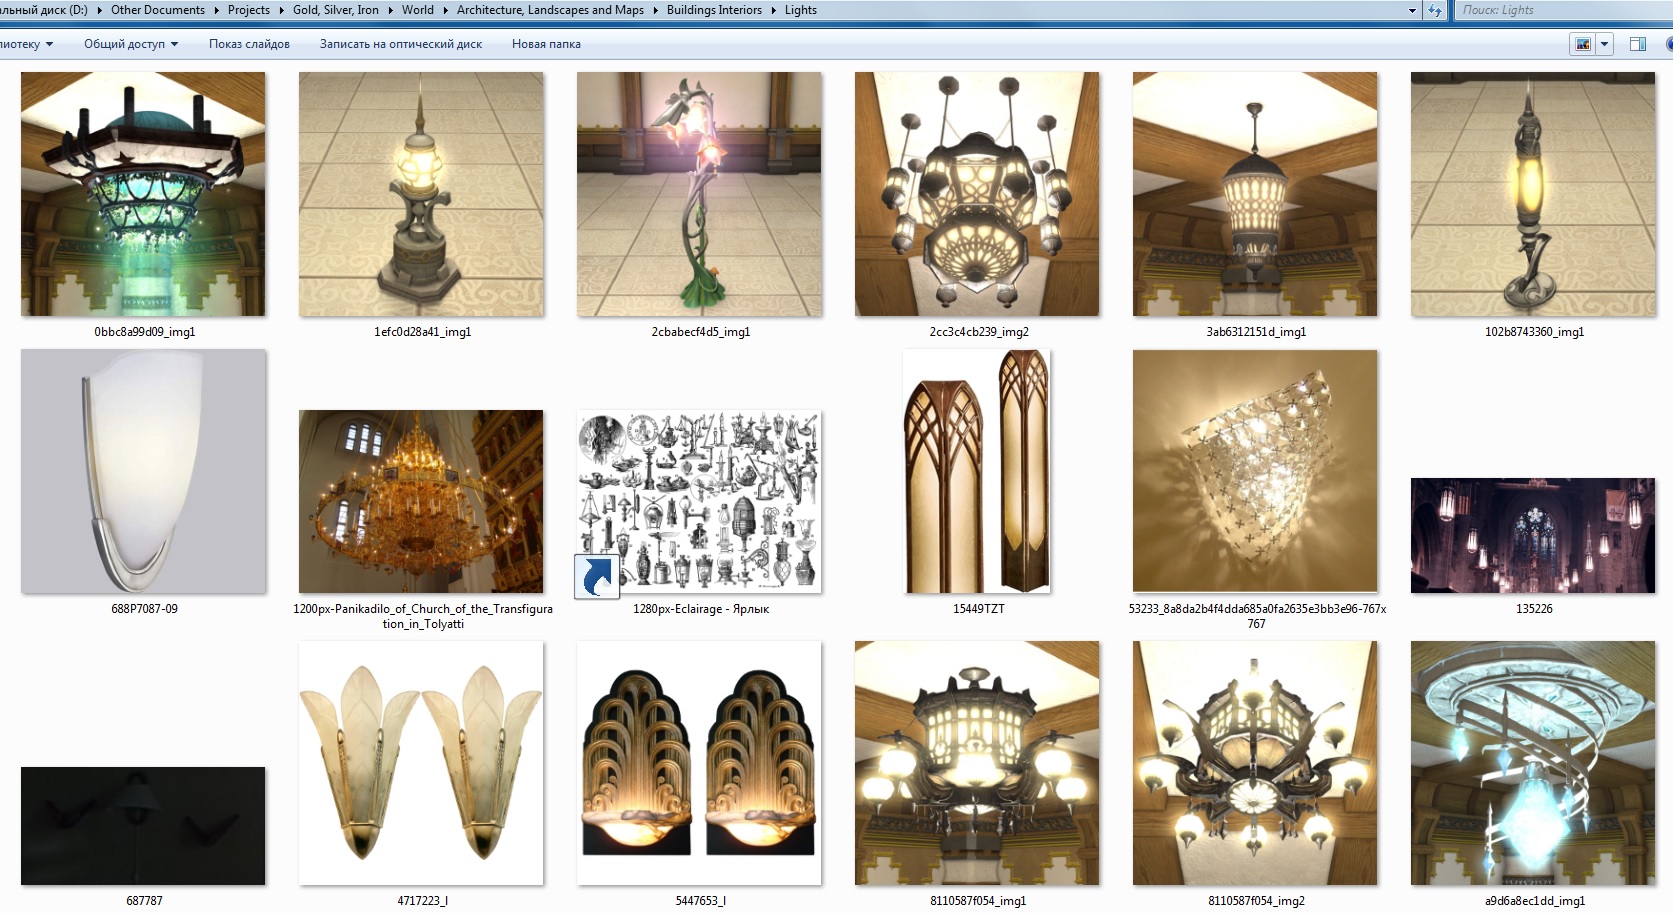Select the 4717223_l glass sconces thumbnail
The width and height of the screenshot is (1673, 913).
tap(421, 764)
